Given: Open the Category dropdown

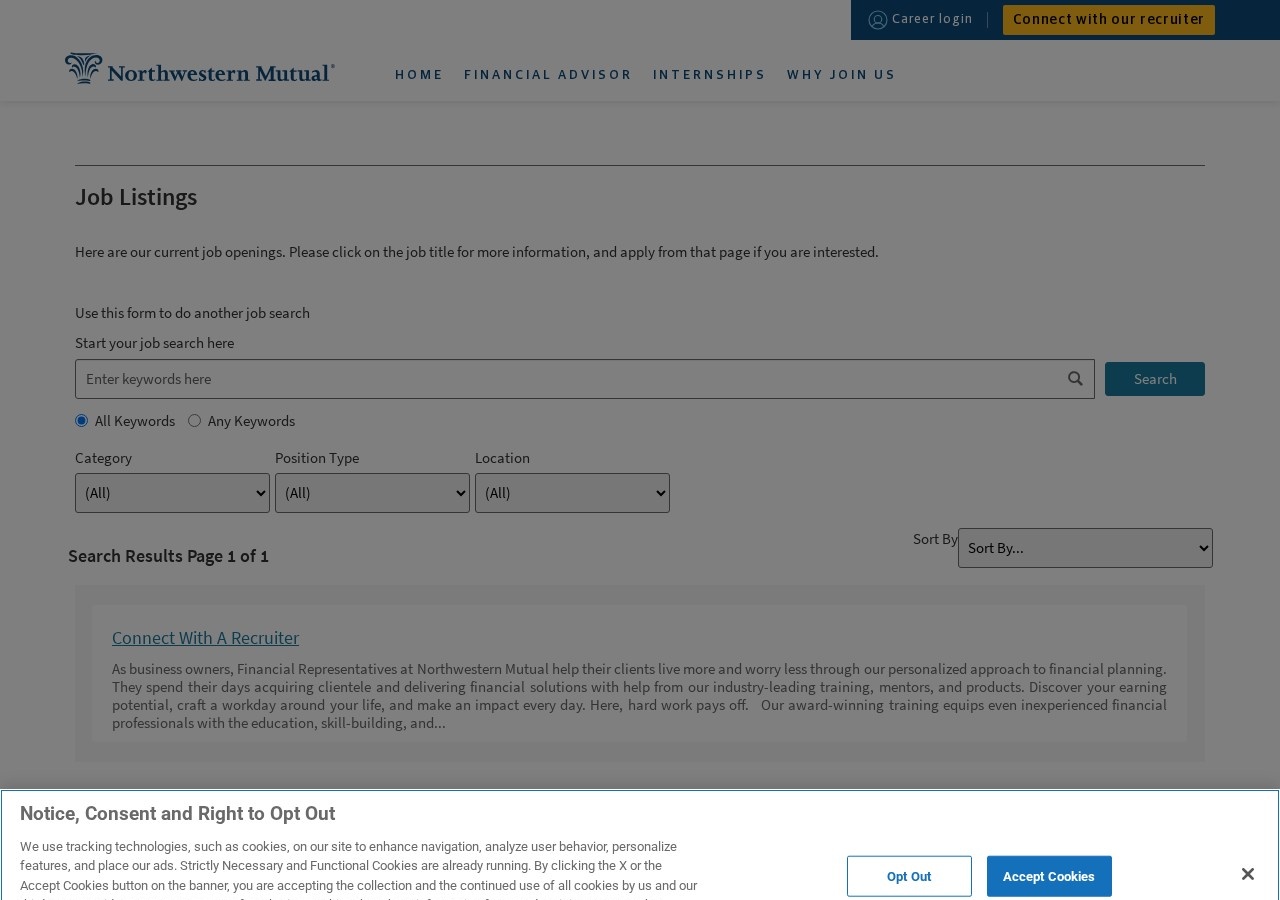Looking at the screenshot, I should coord(172,493).
